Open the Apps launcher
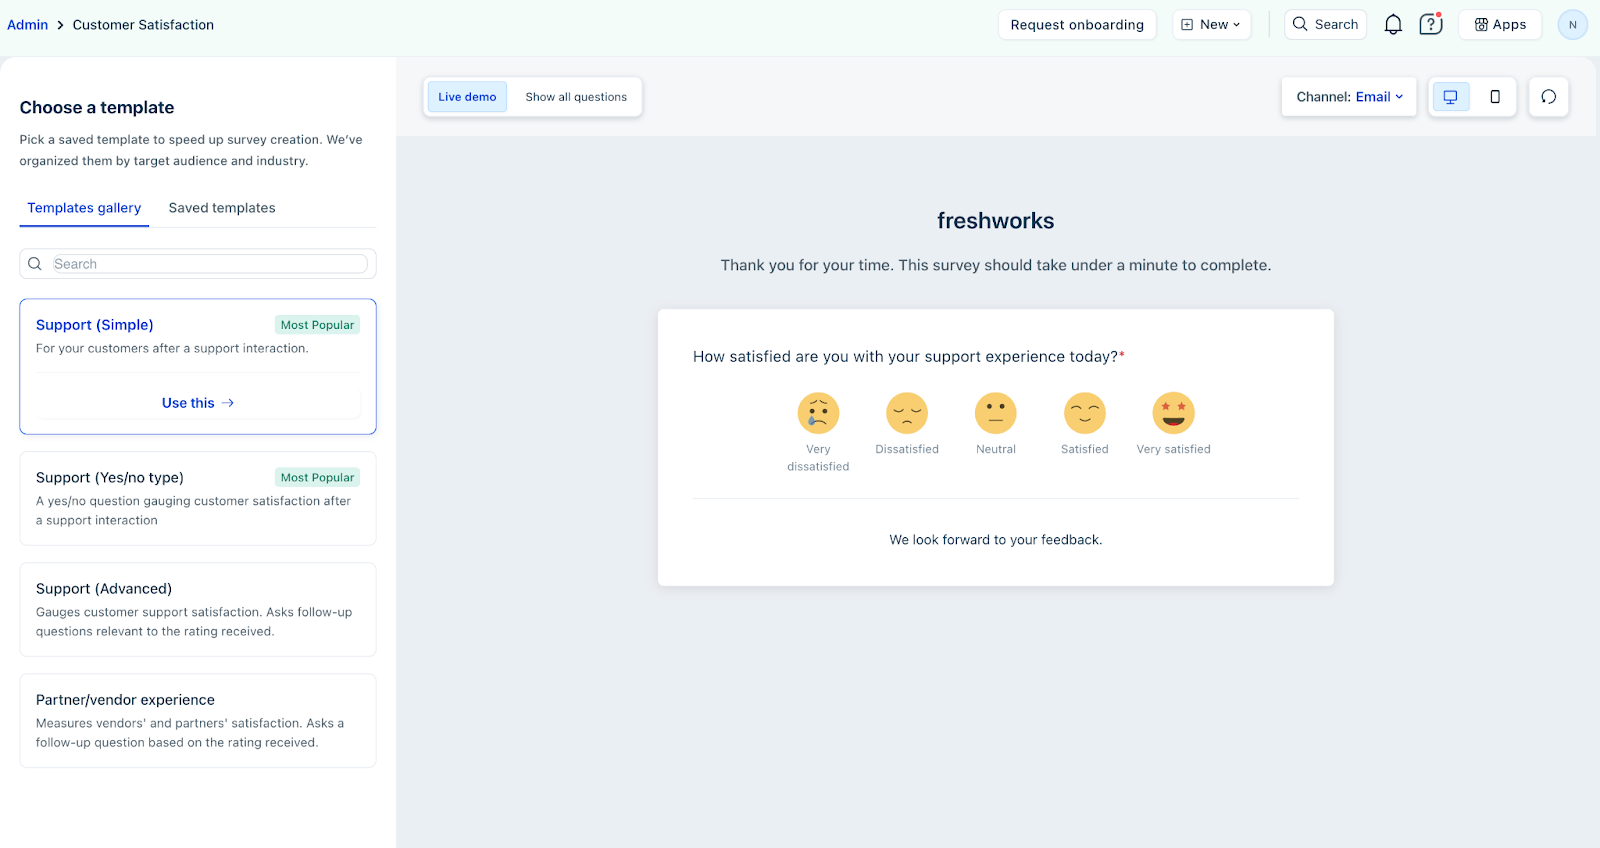This screenshot has width=1600, height=848. click(x=1500, y=25)
